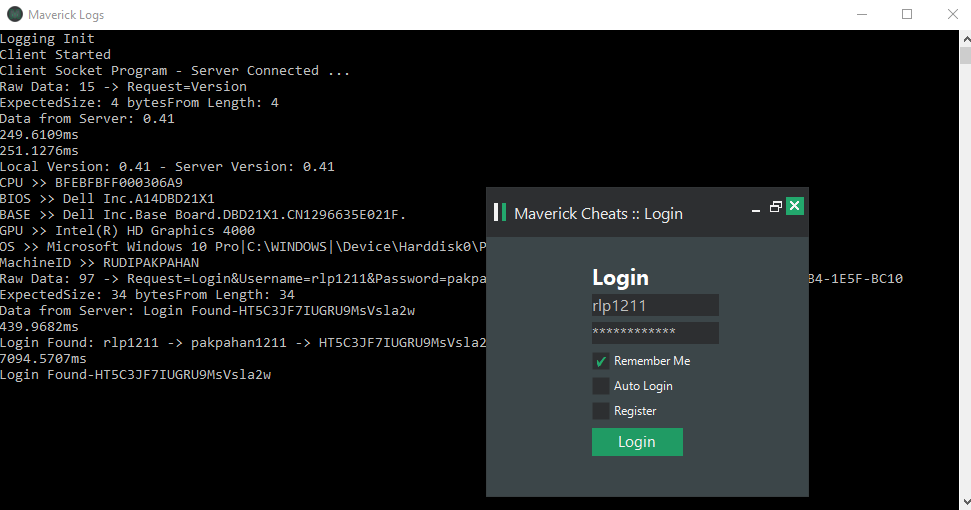Image resolution: width=971 pixels, height=510 pixels.
Task: Focus the username field containing rlp1211
Action: pyautogui.click(x=655, y=305)
